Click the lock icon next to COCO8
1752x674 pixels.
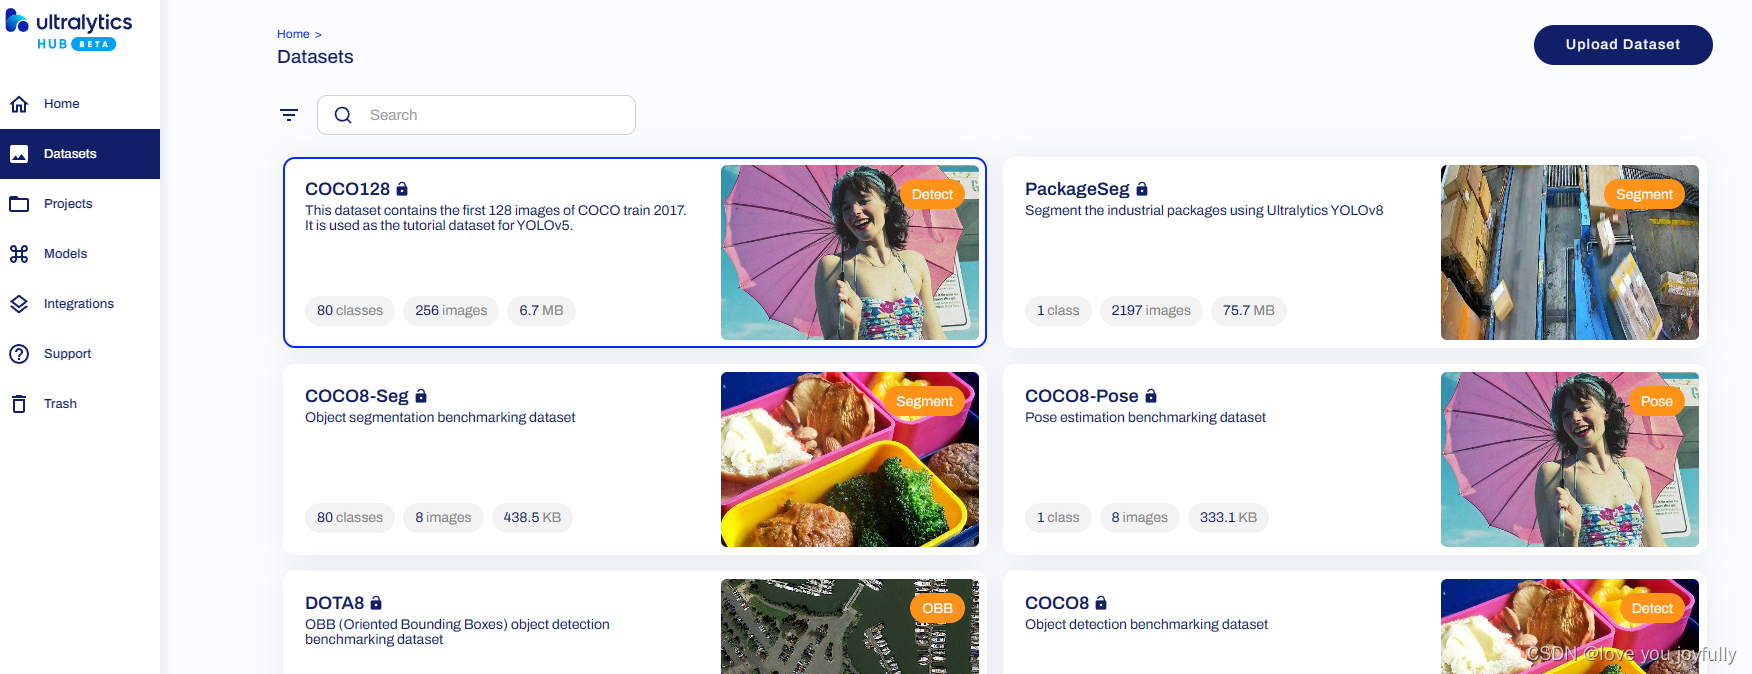(1101, 602)
